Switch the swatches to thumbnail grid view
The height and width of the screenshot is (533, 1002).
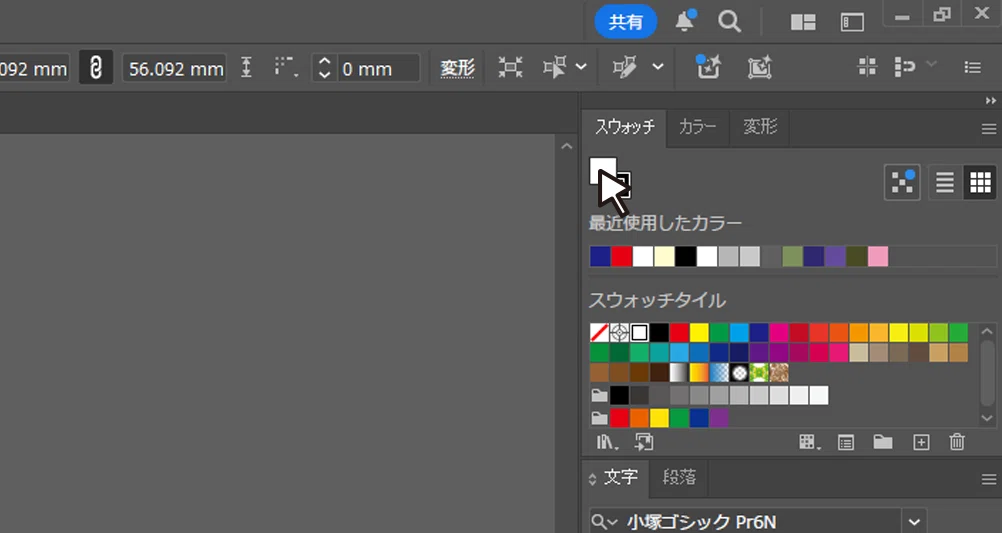[980, 182]
